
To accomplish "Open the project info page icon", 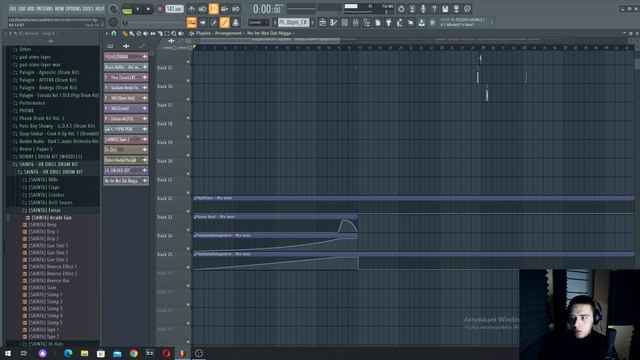I will click(378, 23).
